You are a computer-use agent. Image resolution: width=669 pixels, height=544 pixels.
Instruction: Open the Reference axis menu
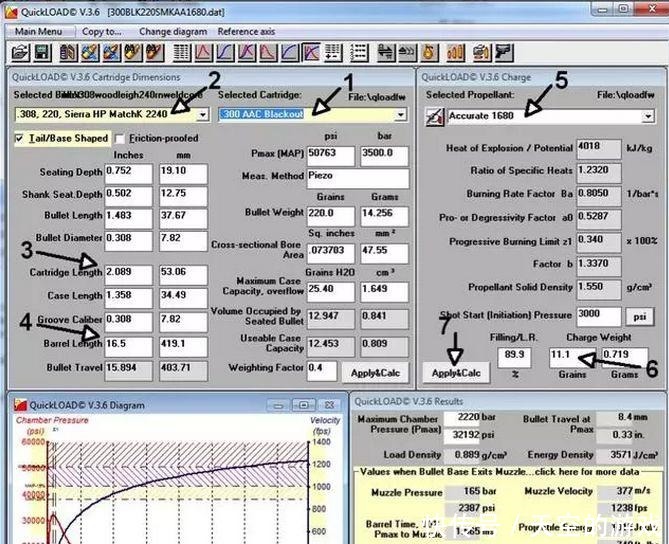[x=246, y=32]
